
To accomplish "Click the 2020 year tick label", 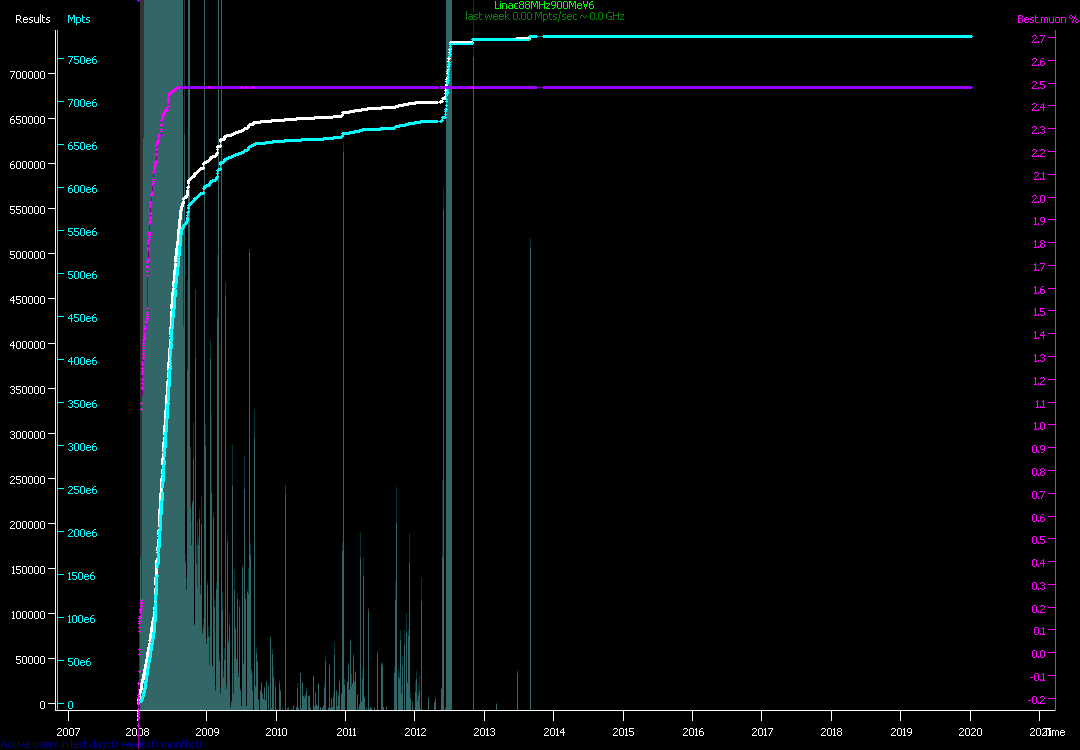I will pyautogui.click(x=971, y=730).
